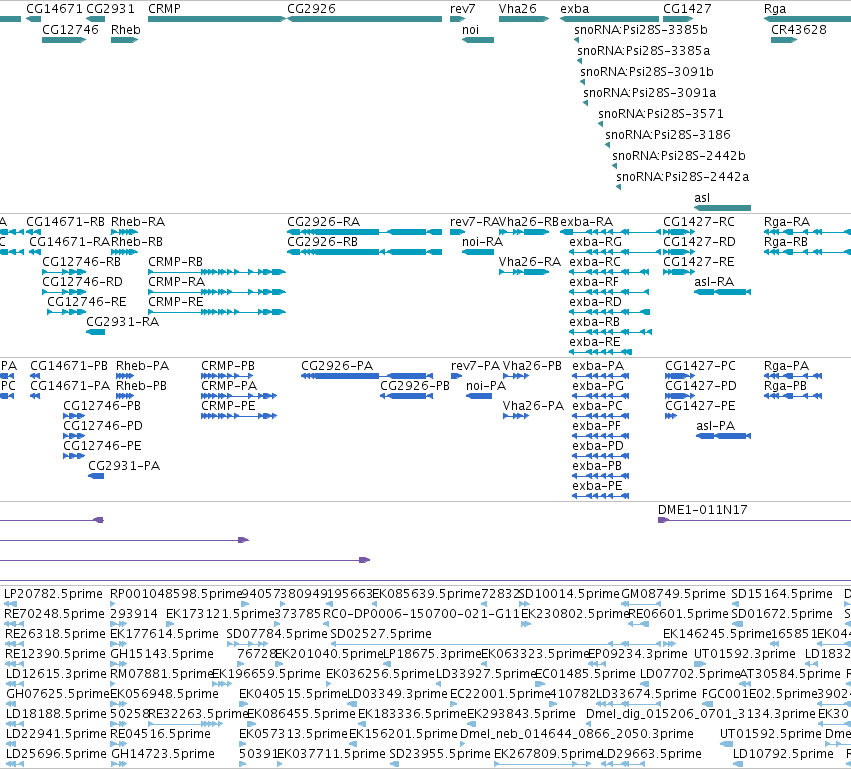
Task: Click the GM08749.5prime EST label
Action: [674, 594]
